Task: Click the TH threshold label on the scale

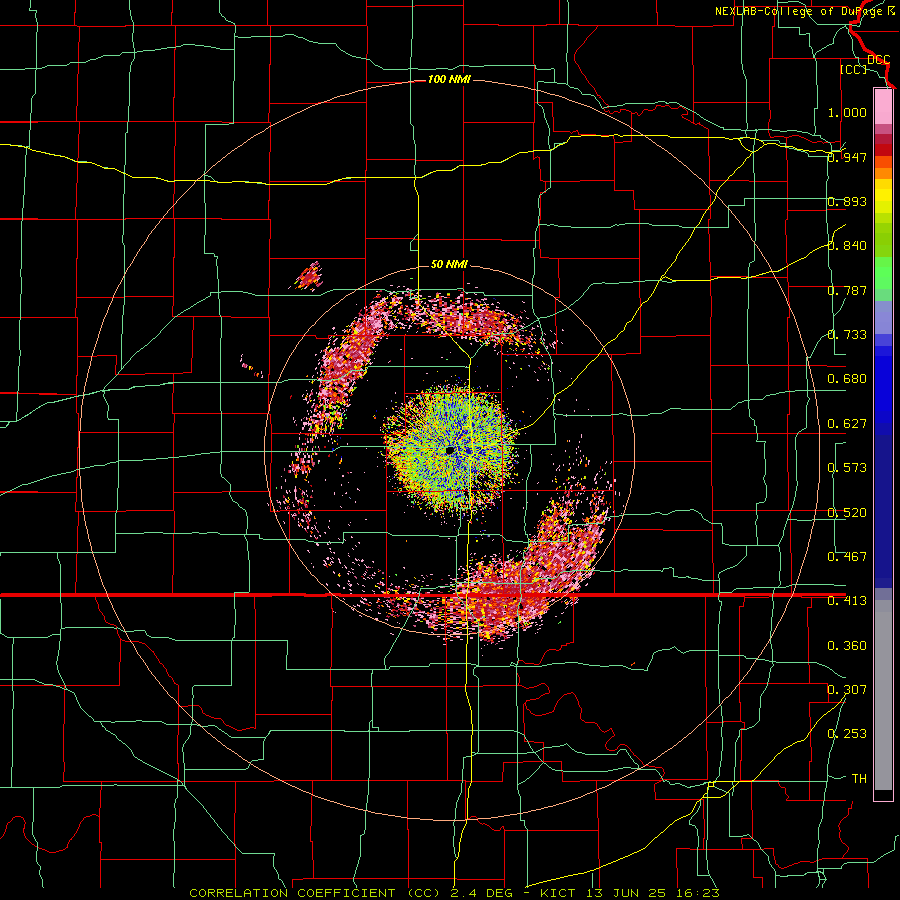Action: 859,779
